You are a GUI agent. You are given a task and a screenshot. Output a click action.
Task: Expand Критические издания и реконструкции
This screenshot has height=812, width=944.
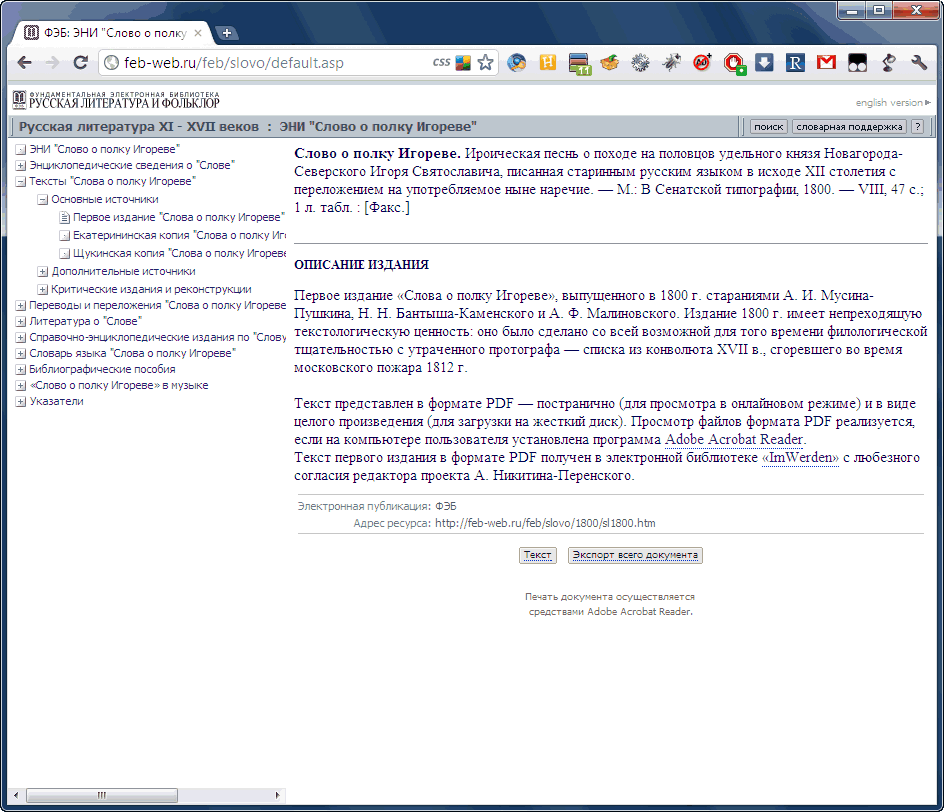42,290
